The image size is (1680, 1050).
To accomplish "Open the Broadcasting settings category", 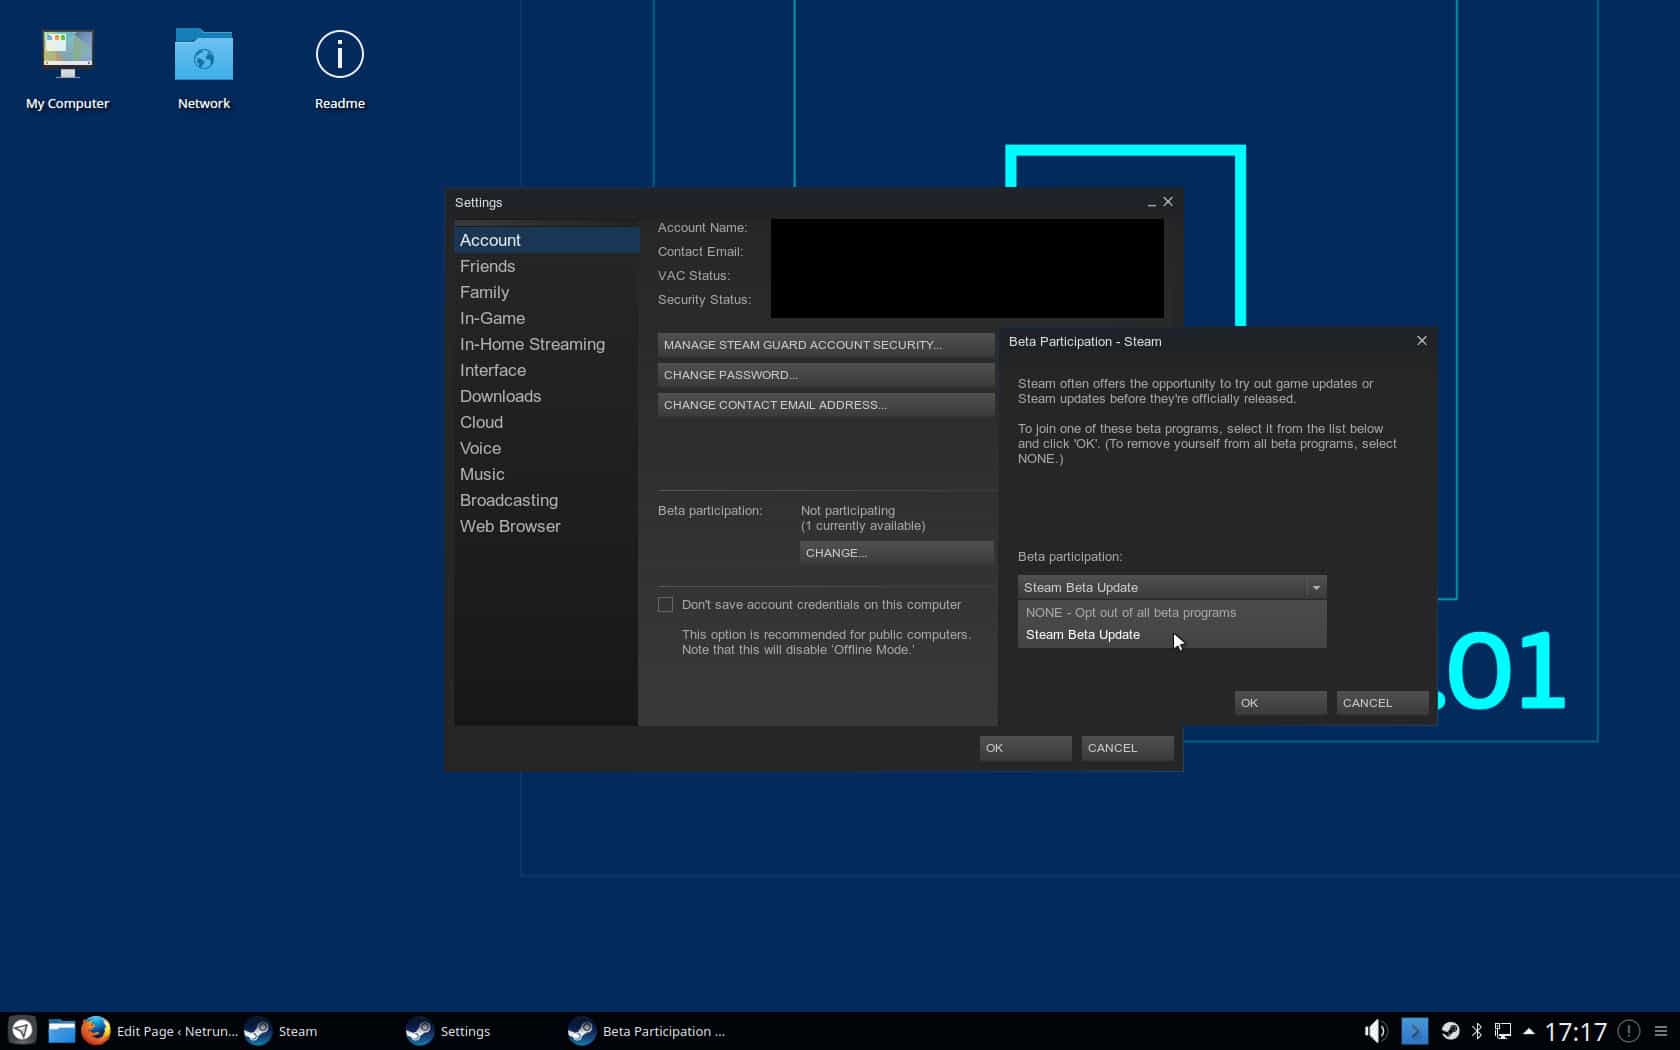I will [x=546, y=500].
